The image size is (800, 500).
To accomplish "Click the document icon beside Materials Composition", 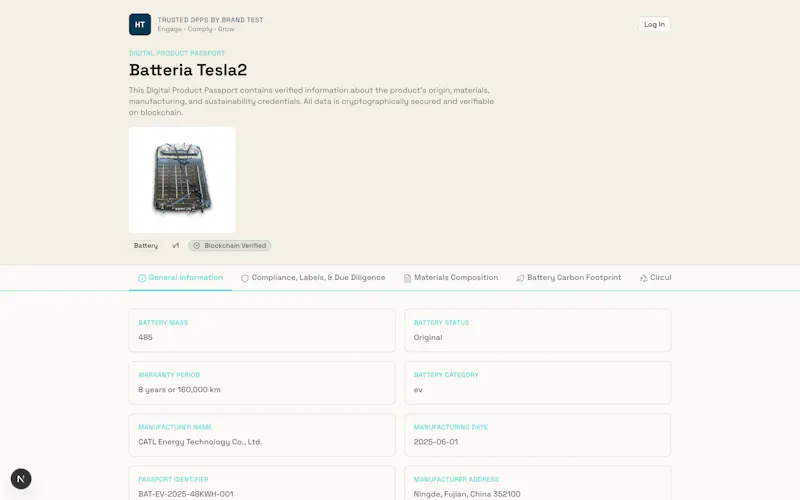I will click(x=408, y=278).
